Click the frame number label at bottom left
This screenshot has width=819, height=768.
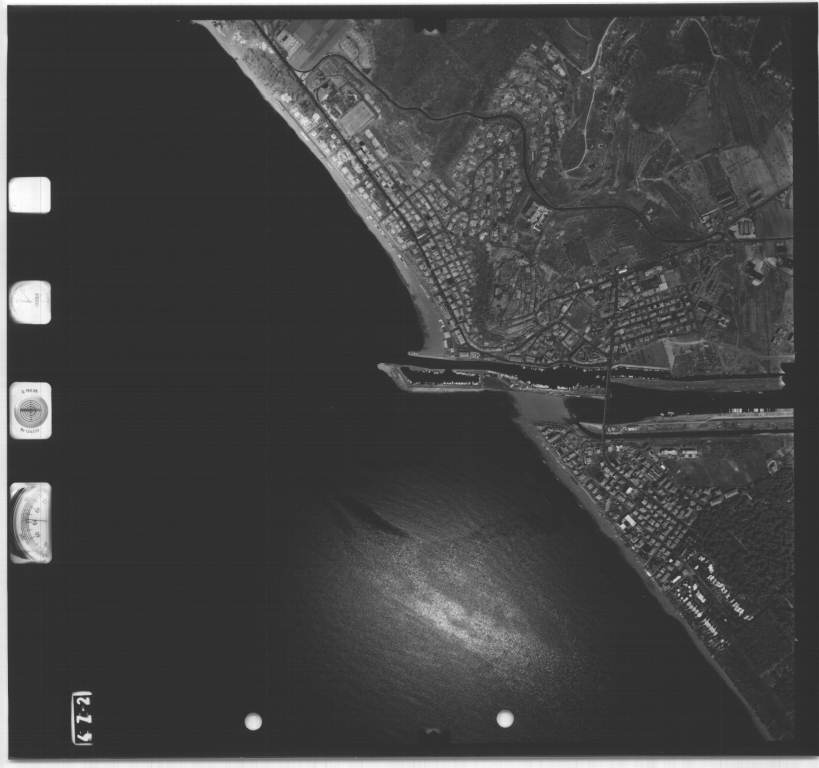82,717
